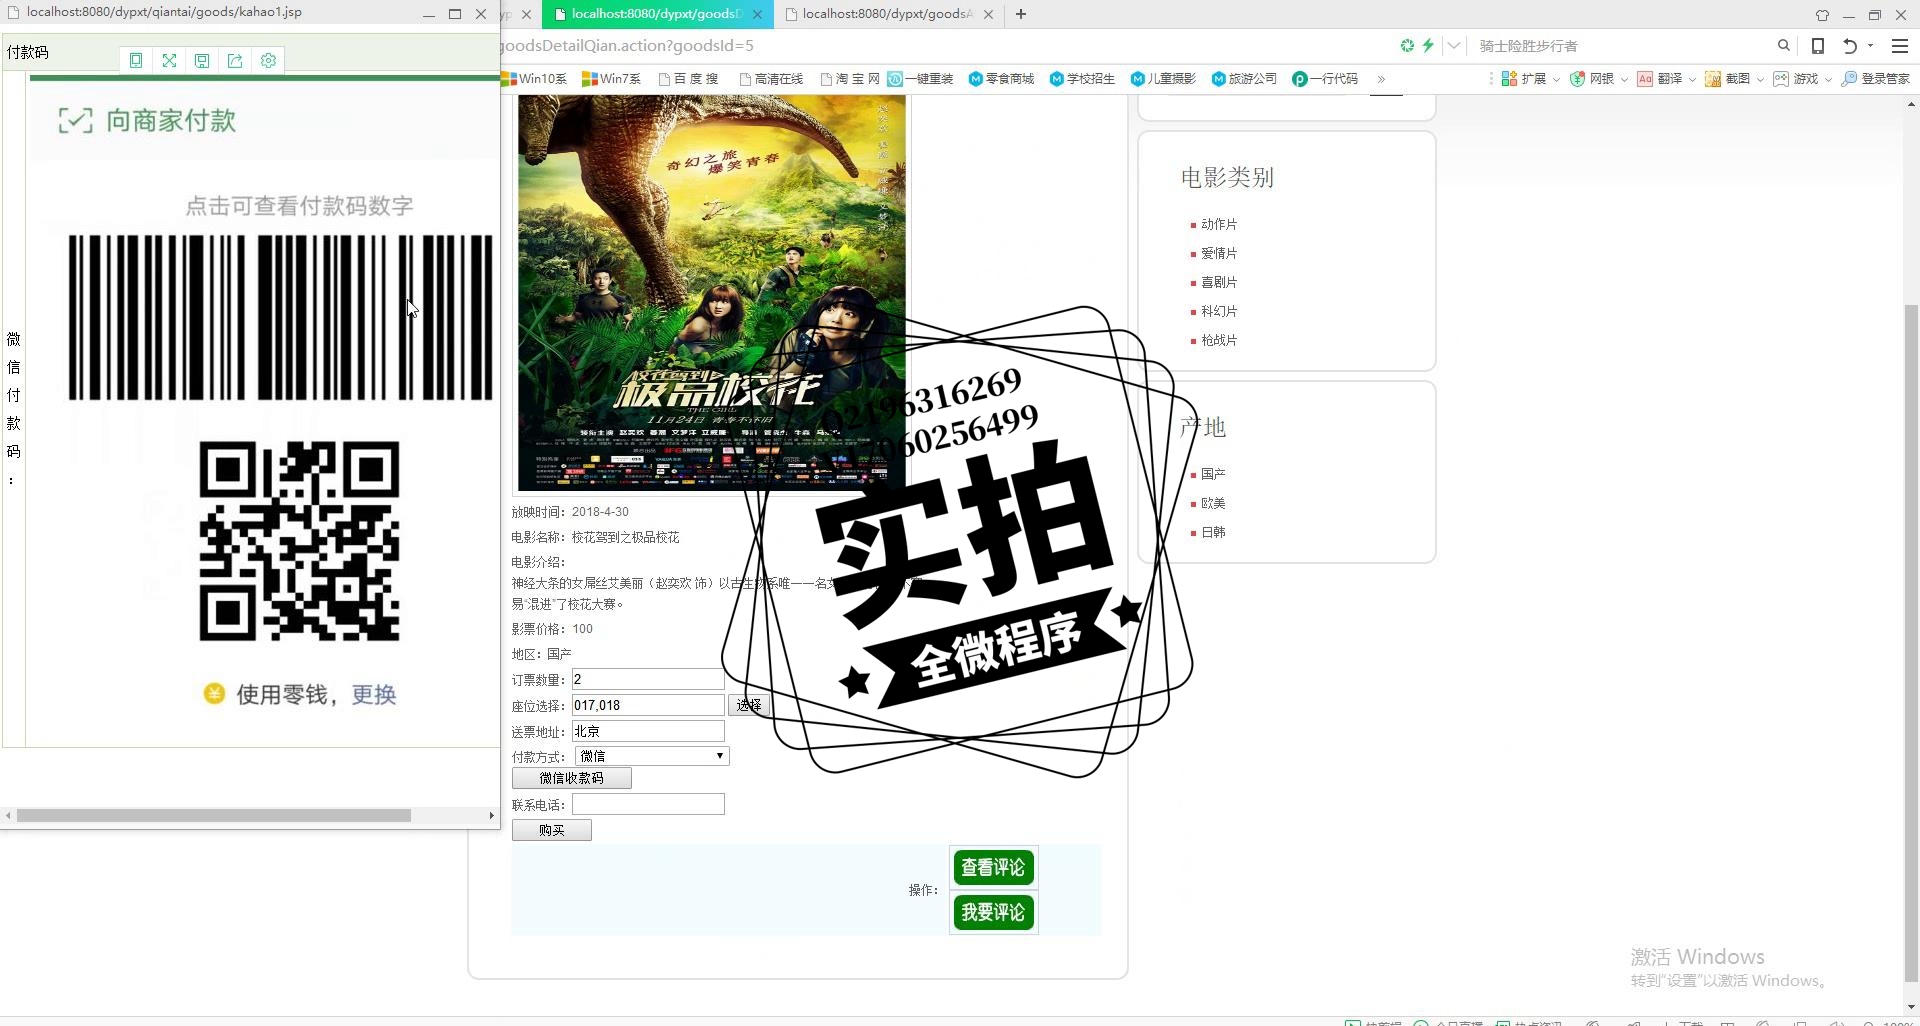1920x1026 pixels.
Task: Click the 选择 seat selection button
Action: (748, 705)
